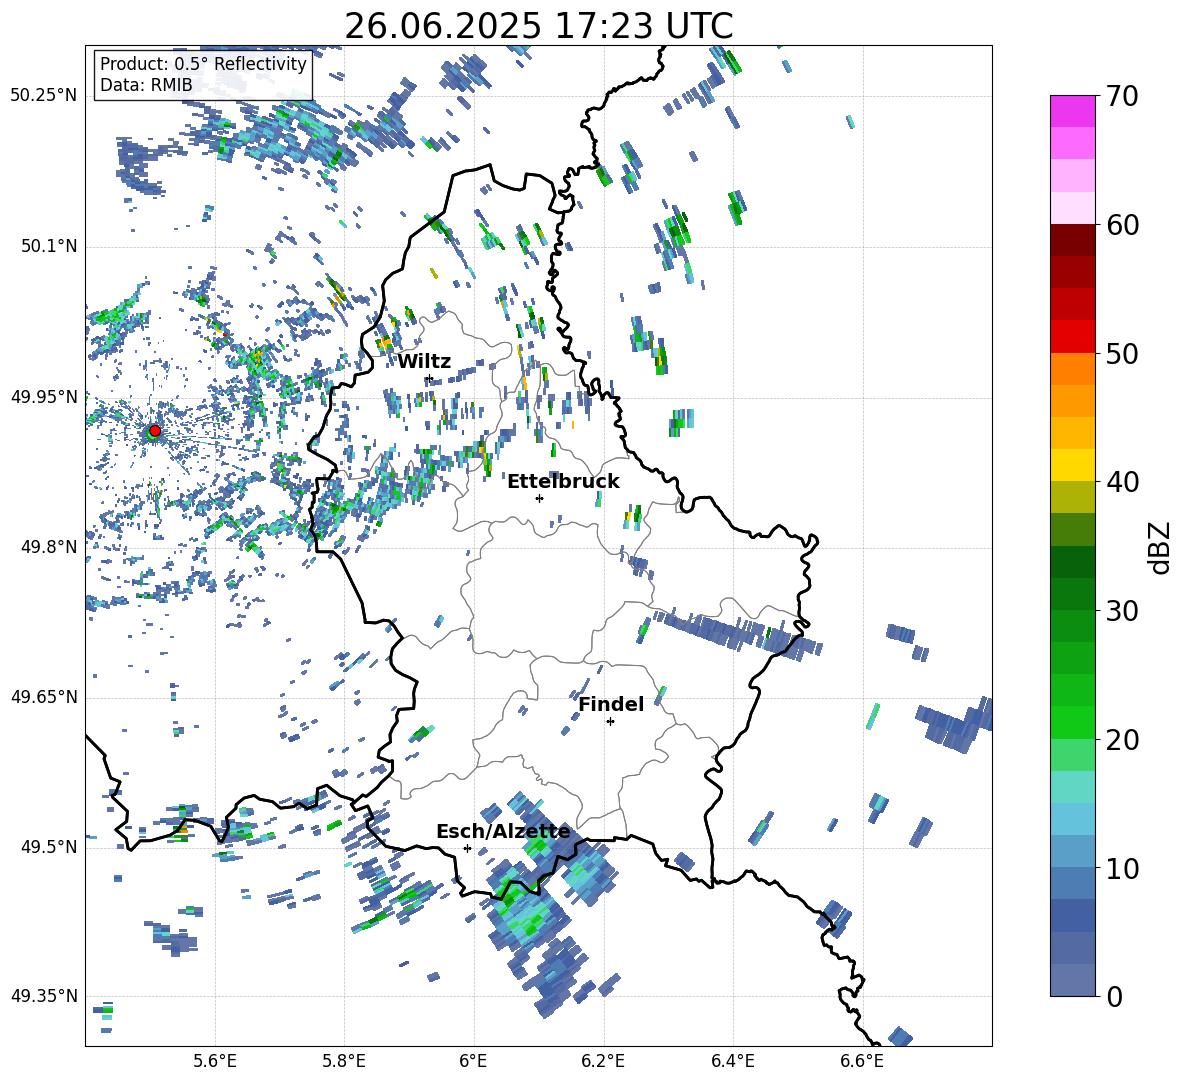The height and width of the screenshot is (1081, 1184).
Task: Click the title 26.06.2025 17:23 UTC
Action: pos(539,26)
